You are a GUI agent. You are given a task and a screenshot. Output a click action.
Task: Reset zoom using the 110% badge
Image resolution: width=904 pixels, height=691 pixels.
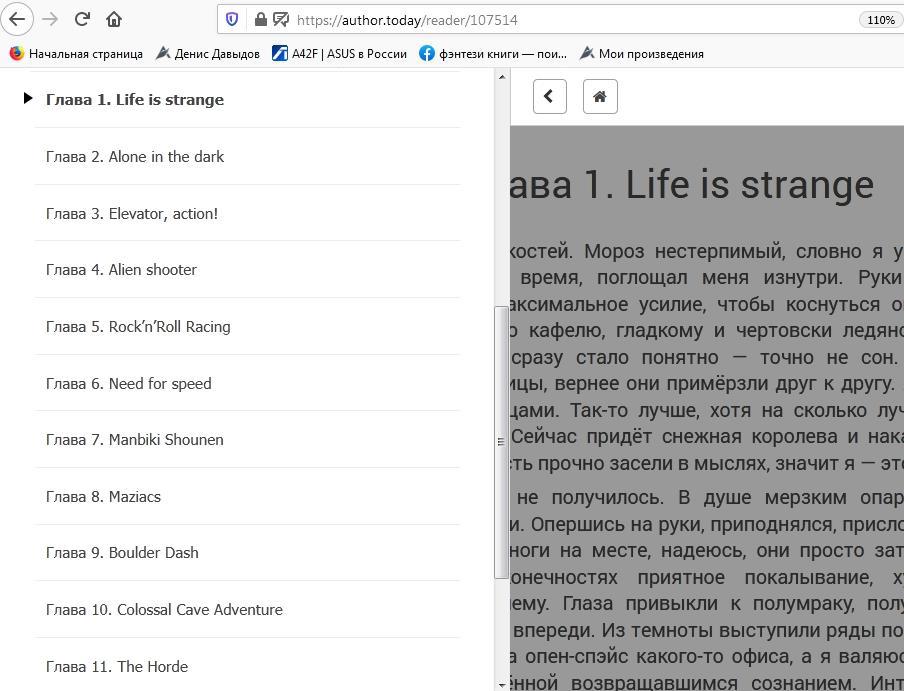[x=879, y=20]
